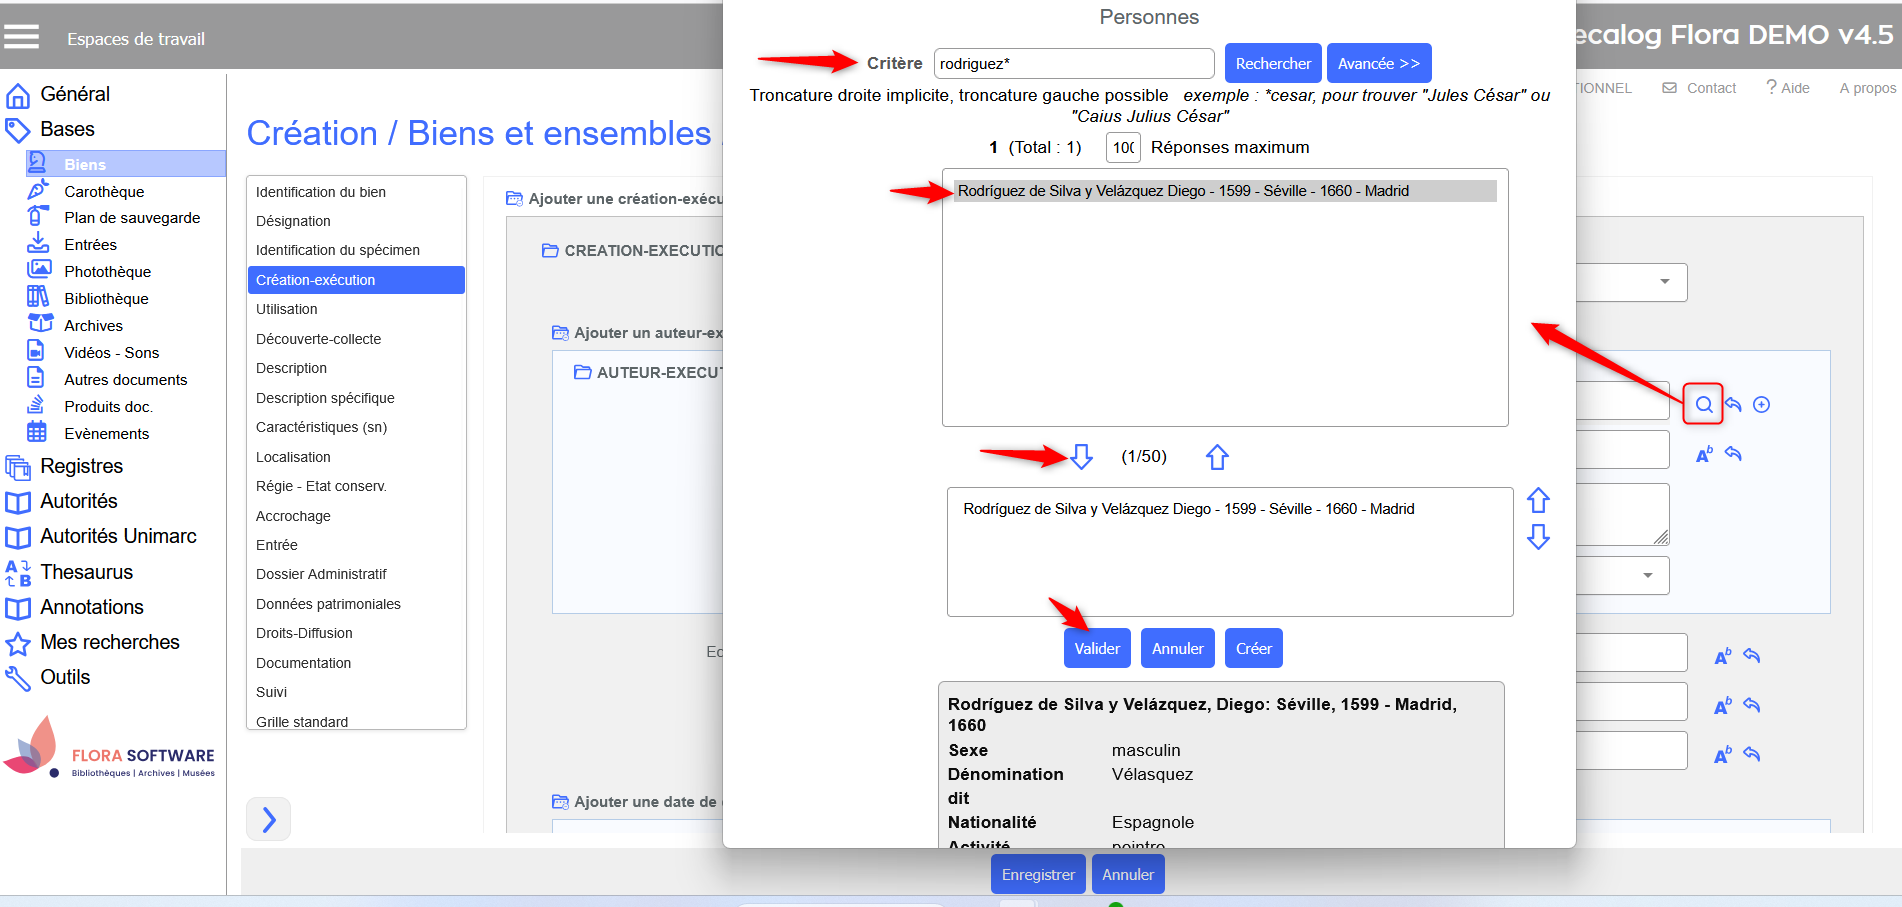Open Archives in the sidebar
1902x907 pixels.
93,326
